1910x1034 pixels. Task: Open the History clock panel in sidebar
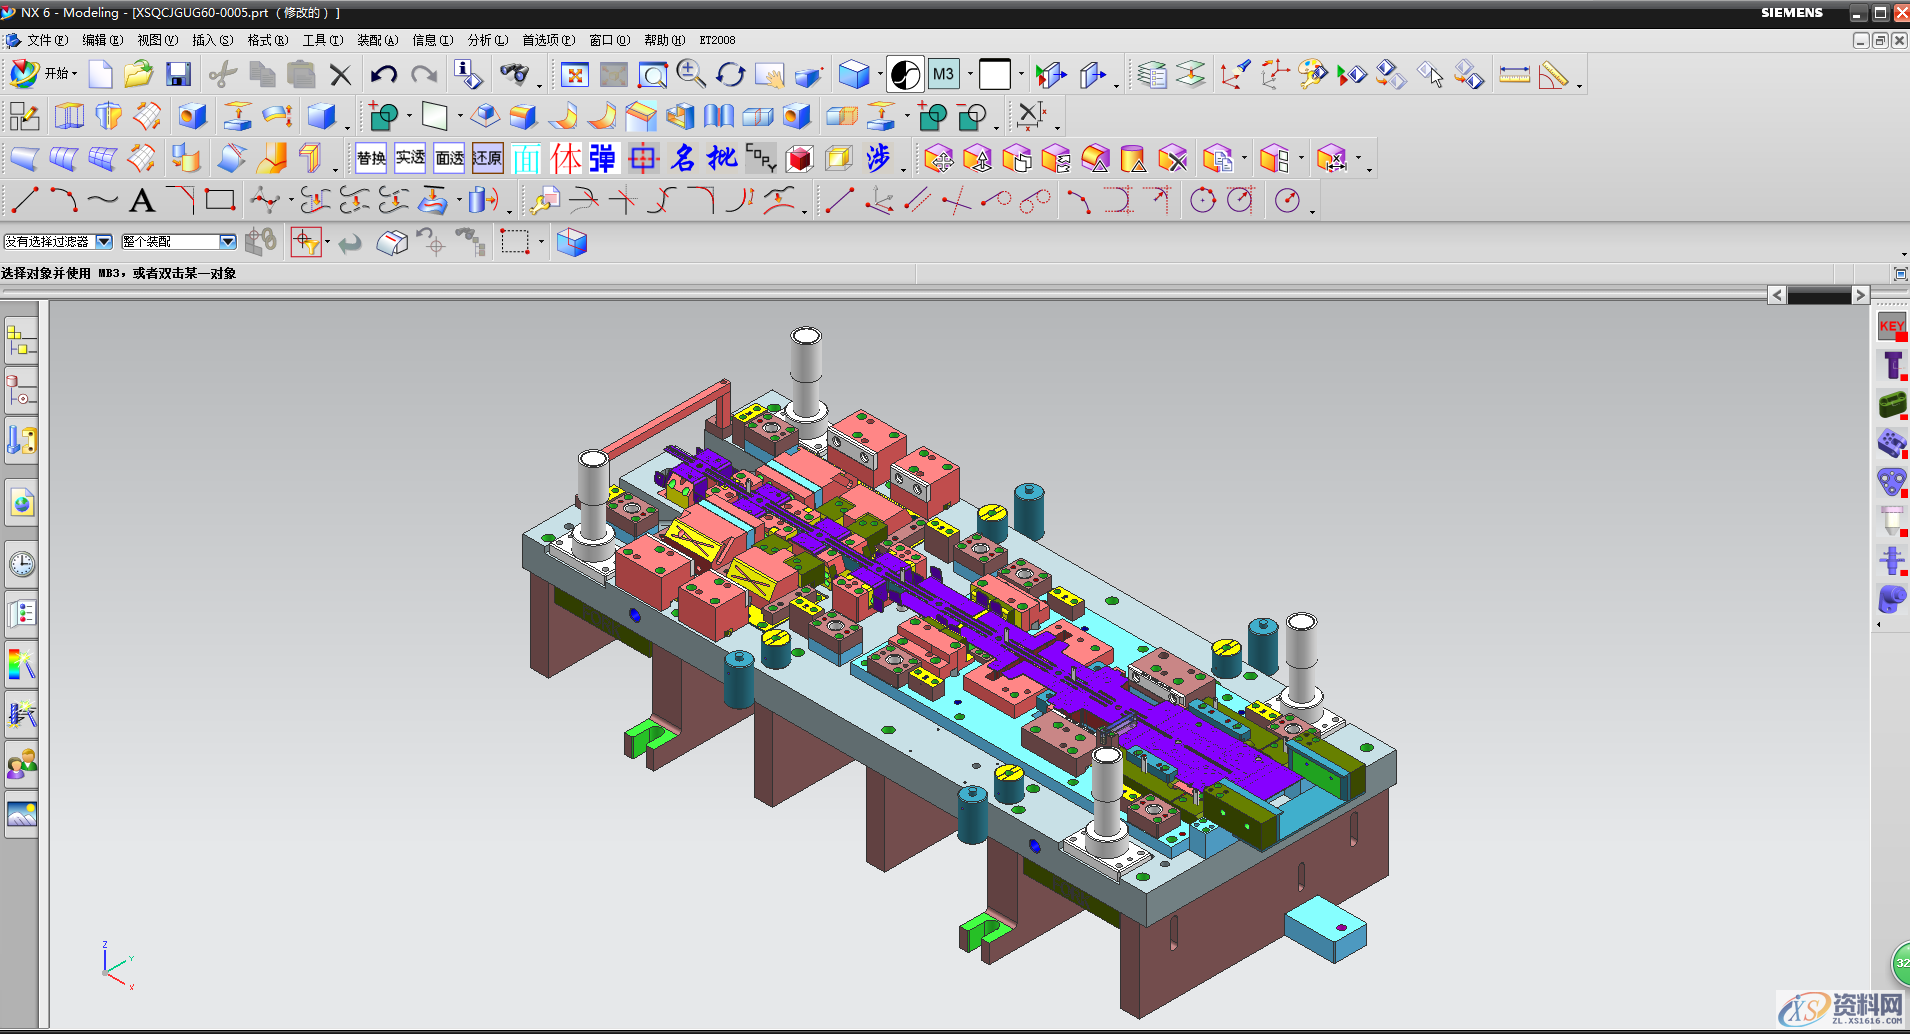[x=21, y=565]
